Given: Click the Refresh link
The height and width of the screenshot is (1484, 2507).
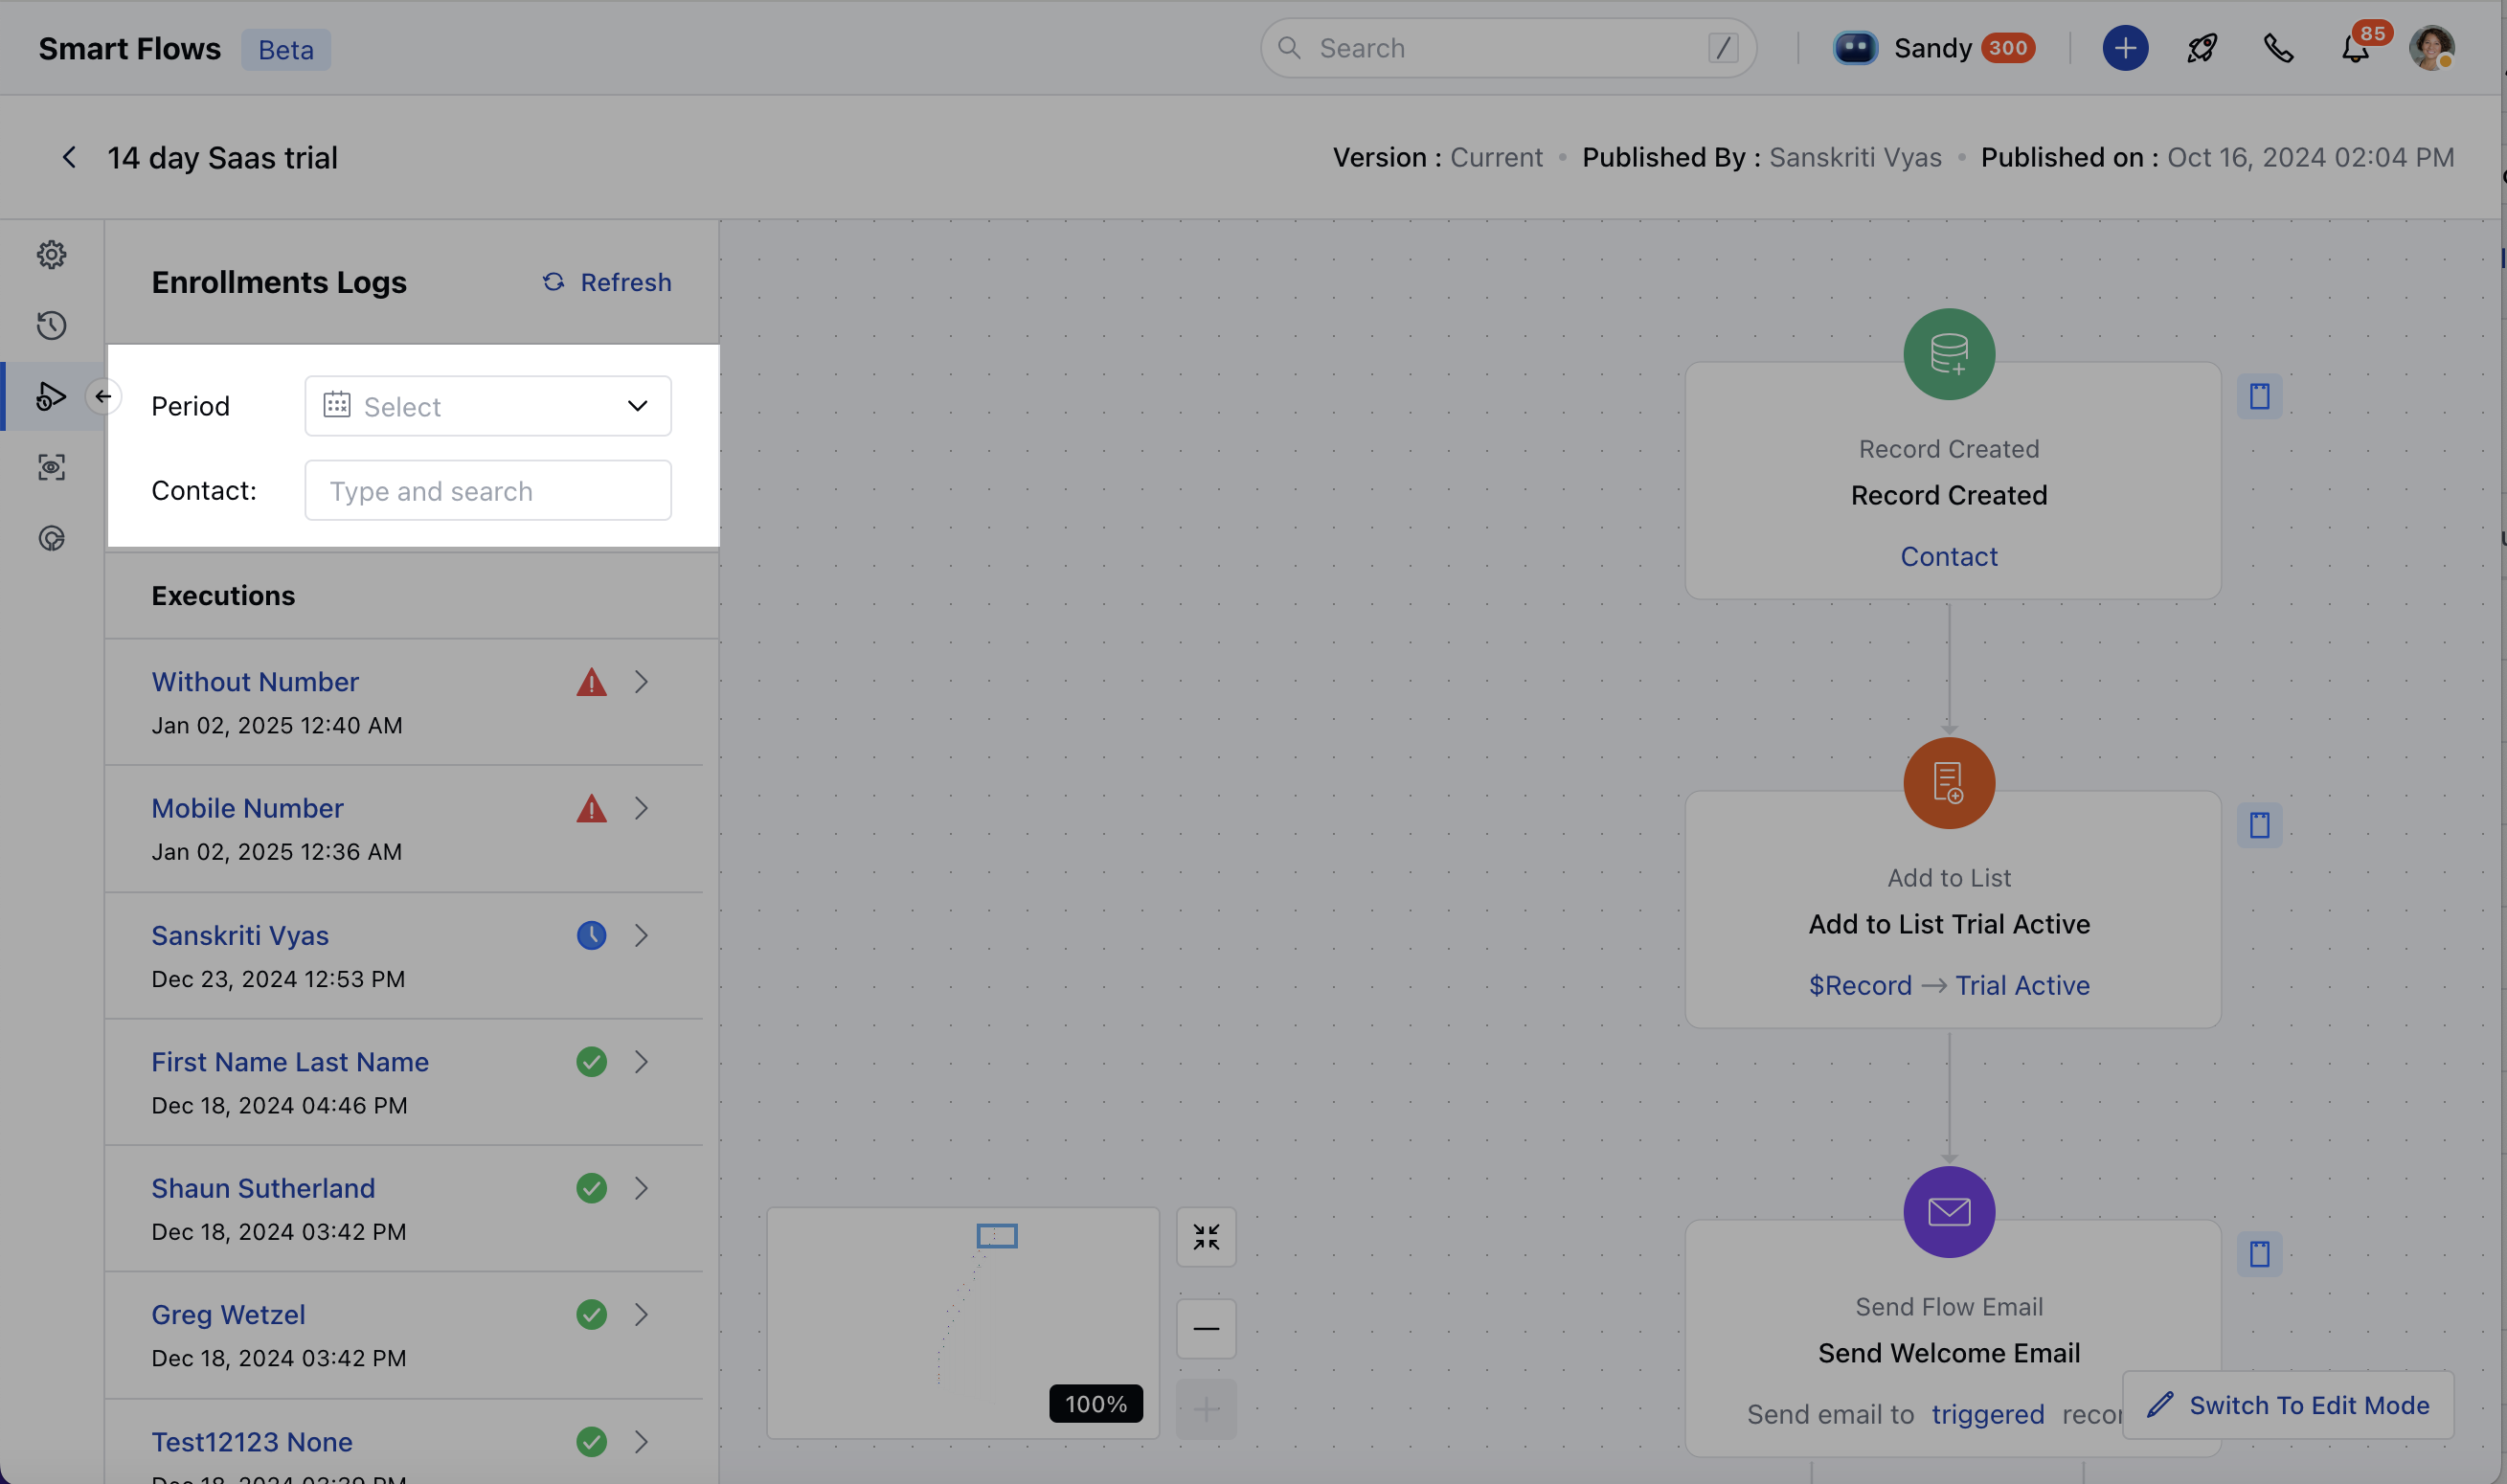Looking at the screenshot, I should [x=607, y=282].
